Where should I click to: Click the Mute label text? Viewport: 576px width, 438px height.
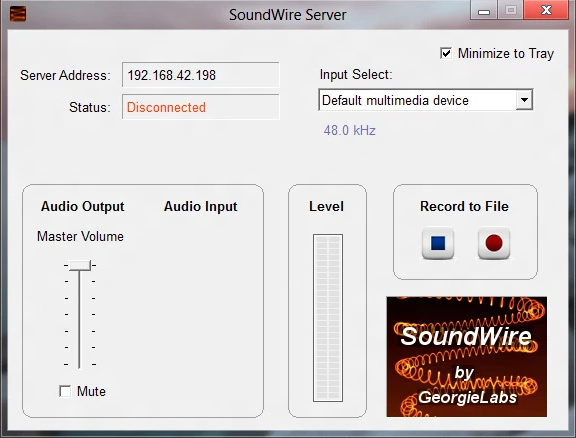[x=91, y=391]
